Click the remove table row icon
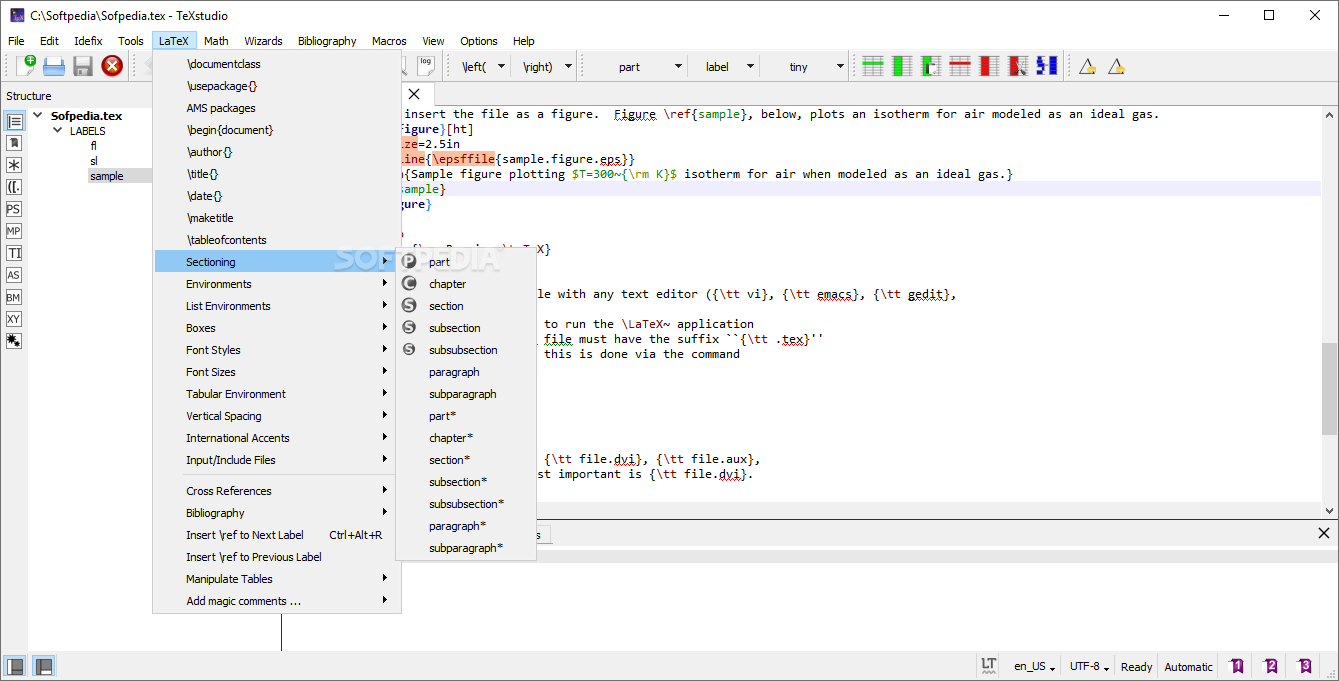Viewport: 1339px width, 681px height. pyautogui.click(x=960, y=66)
